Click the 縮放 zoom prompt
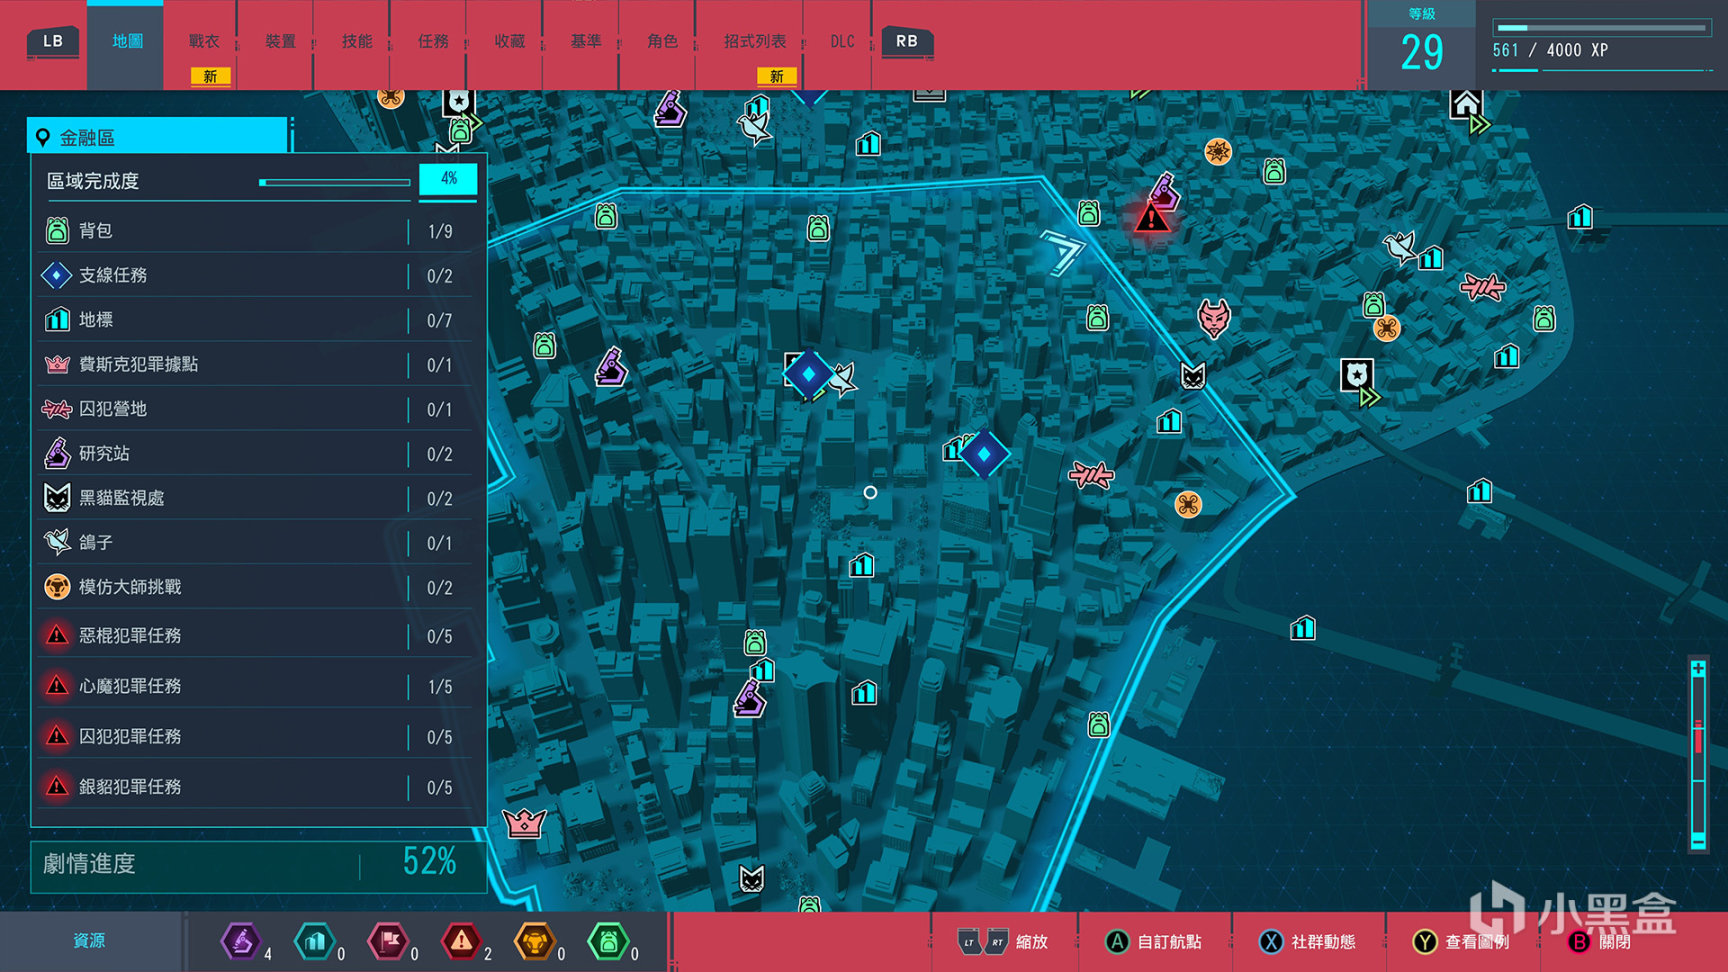The height and width of the screenshot is (972, 1728). click(x=1003, y=941)
